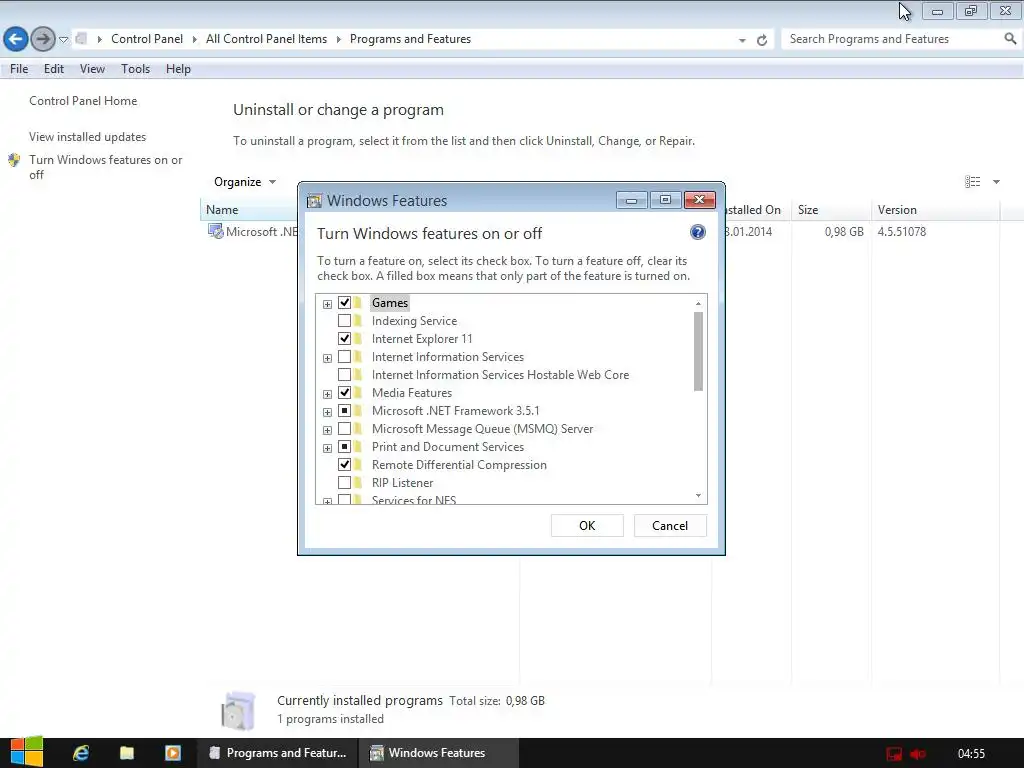Click the red network tray icon

894,754
